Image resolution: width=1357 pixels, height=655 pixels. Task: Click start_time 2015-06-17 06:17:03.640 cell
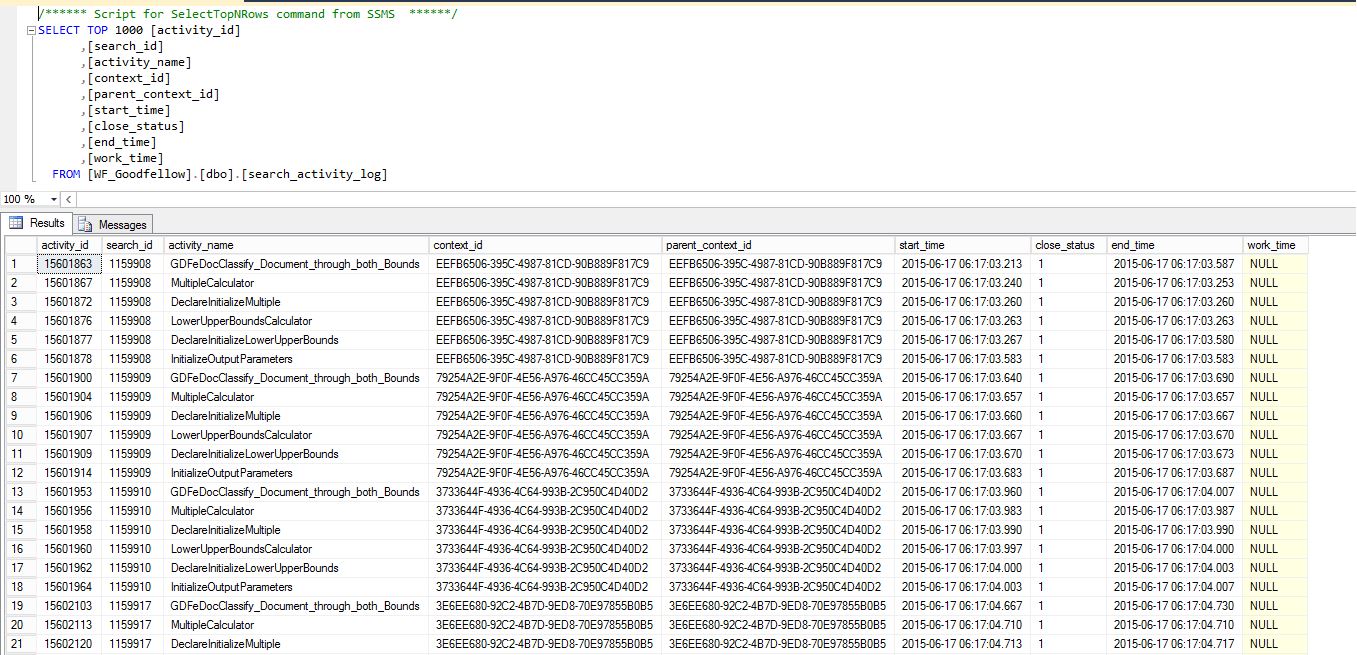(x=963, y=378)
